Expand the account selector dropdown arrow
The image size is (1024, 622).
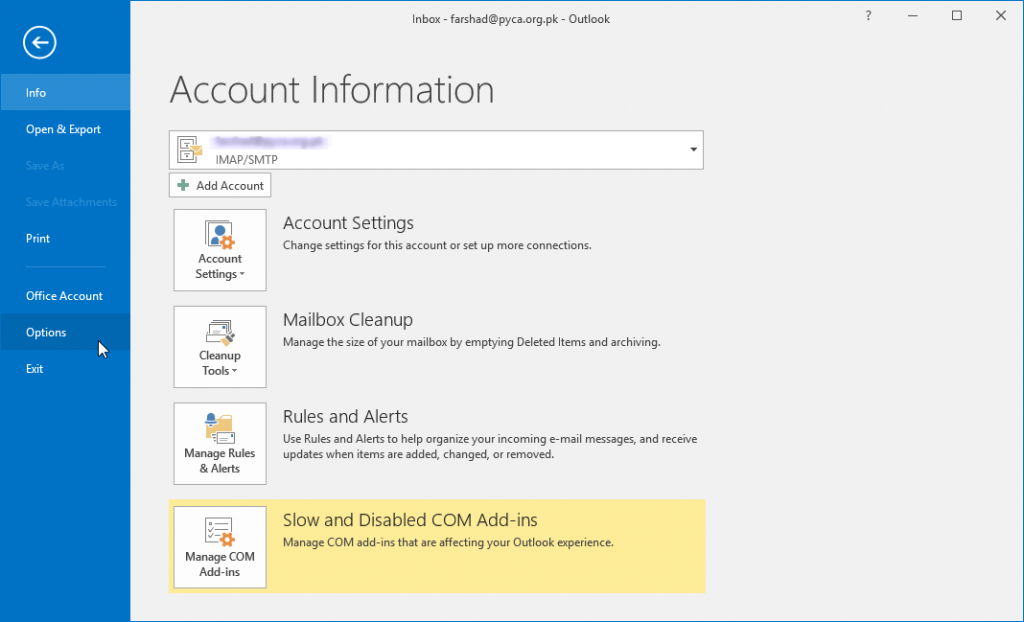(x=693, y=150)
